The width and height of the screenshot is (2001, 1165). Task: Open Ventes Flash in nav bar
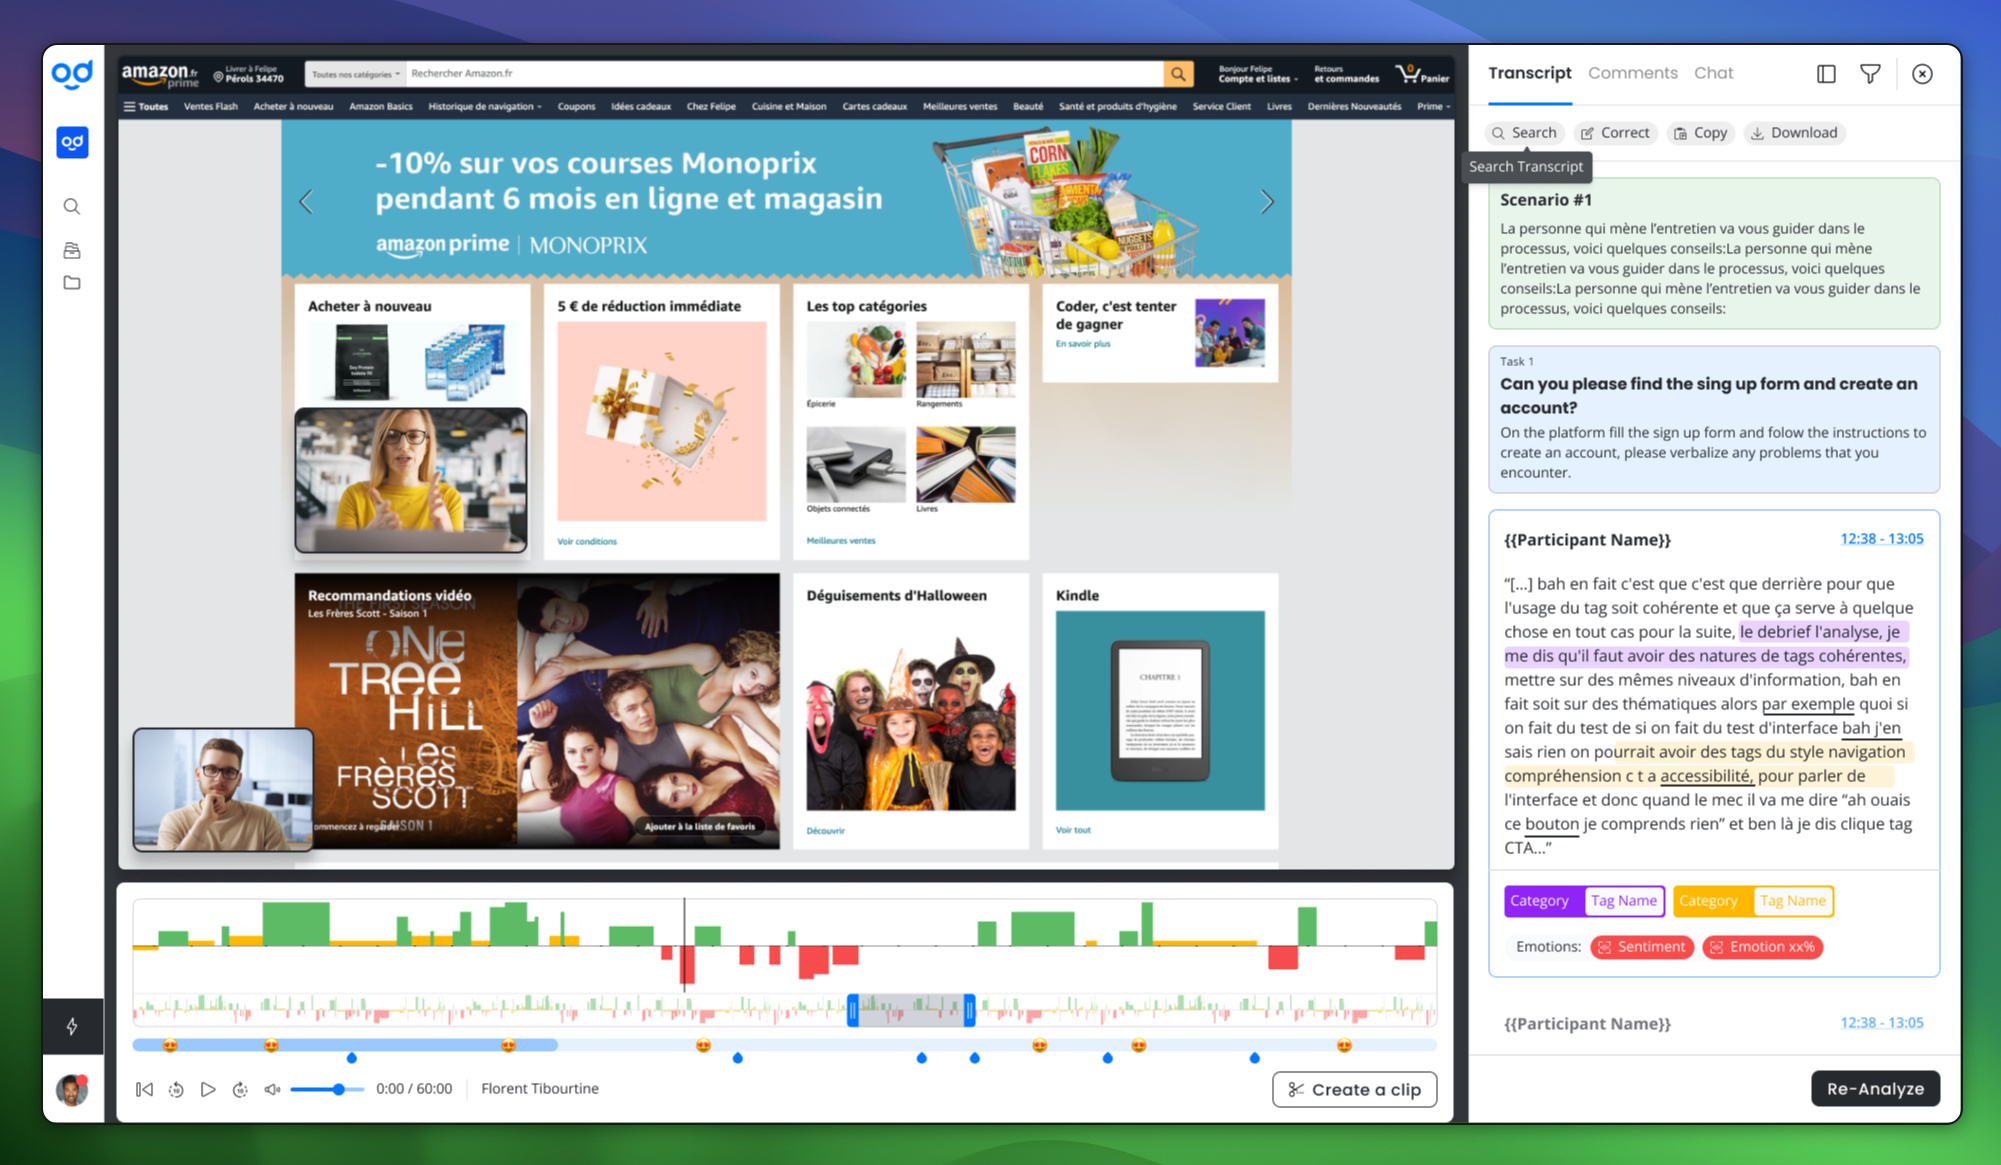click(x=210, y=106)
